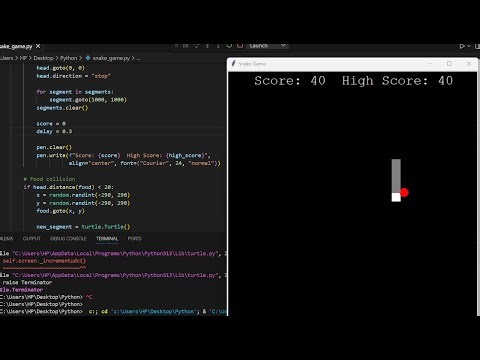Screen dimensions: 480x360
Task: Click the 'raise Terminator' terminal line
Action: (27, 282)
